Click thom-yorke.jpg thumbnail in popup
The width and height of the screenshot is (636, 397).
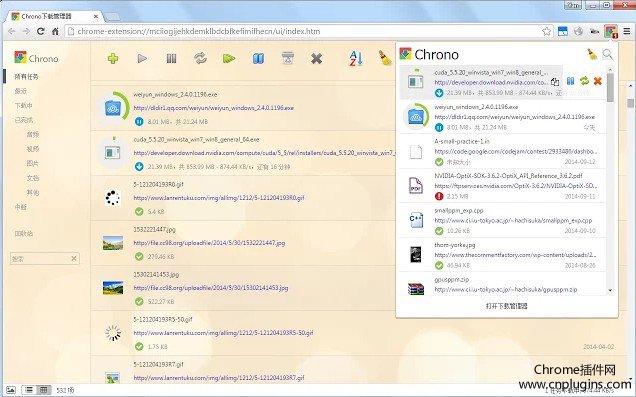416,254
